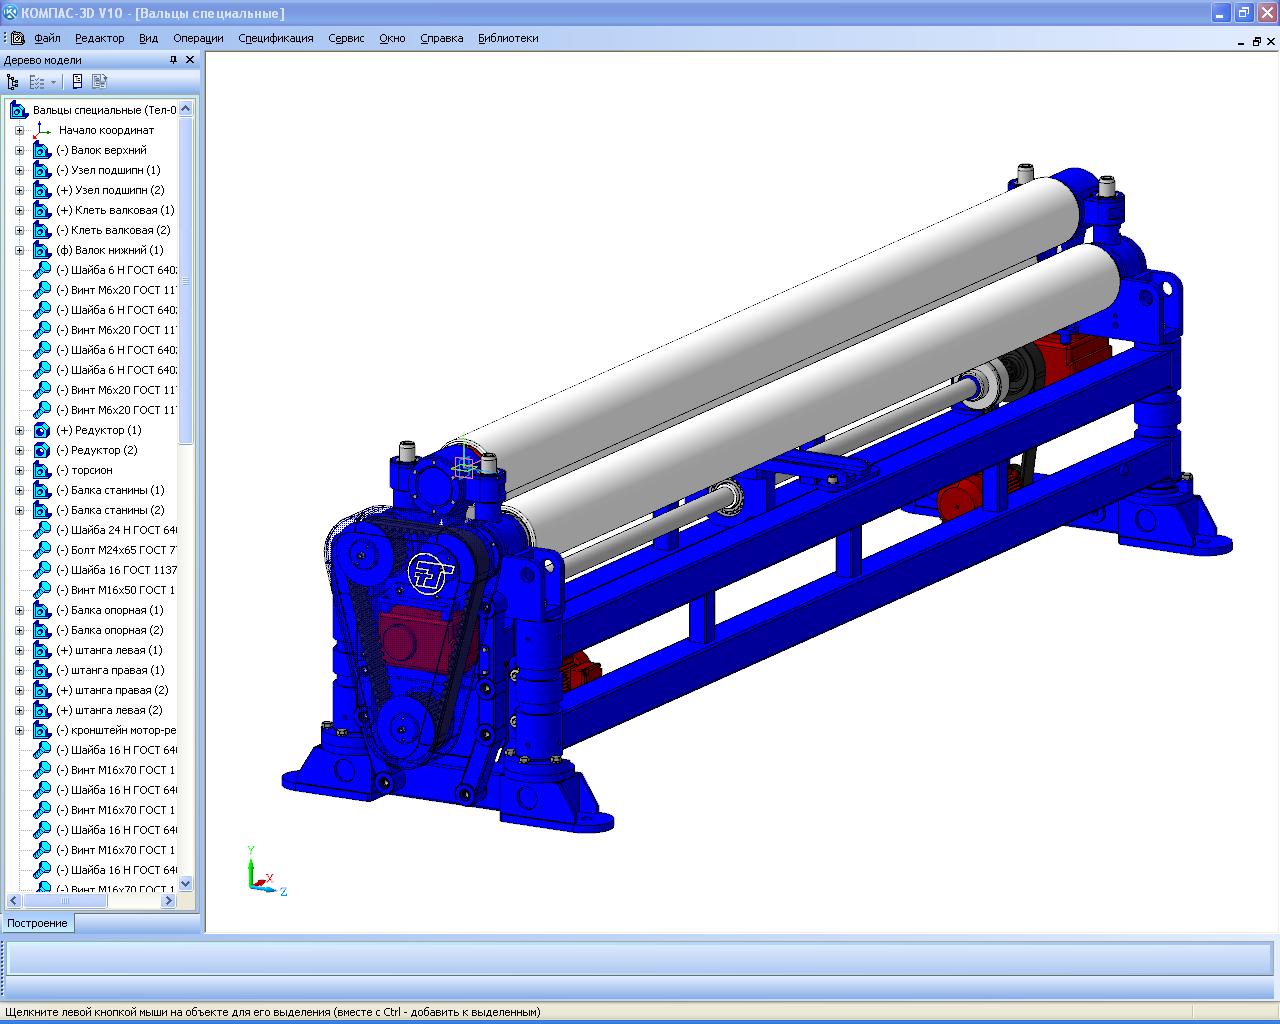Expand the Клеть валковая (1) node
This screenshot has height=1024, width=1280.
19,210
